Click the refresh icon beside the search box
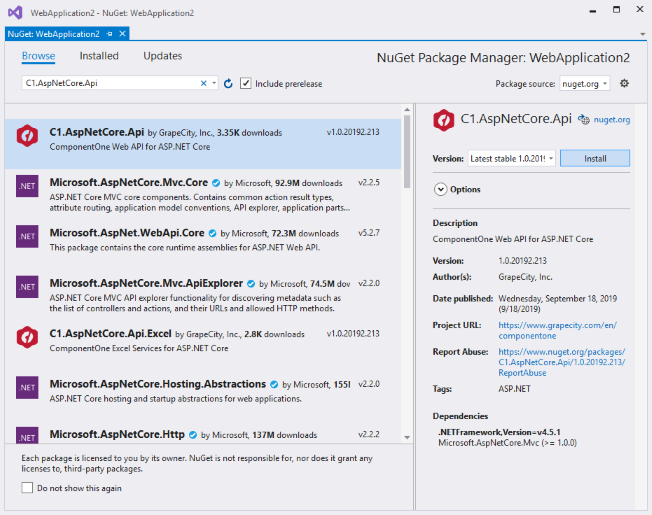The height and width of the screenshot is (515, 652). (x=228, y=84)
